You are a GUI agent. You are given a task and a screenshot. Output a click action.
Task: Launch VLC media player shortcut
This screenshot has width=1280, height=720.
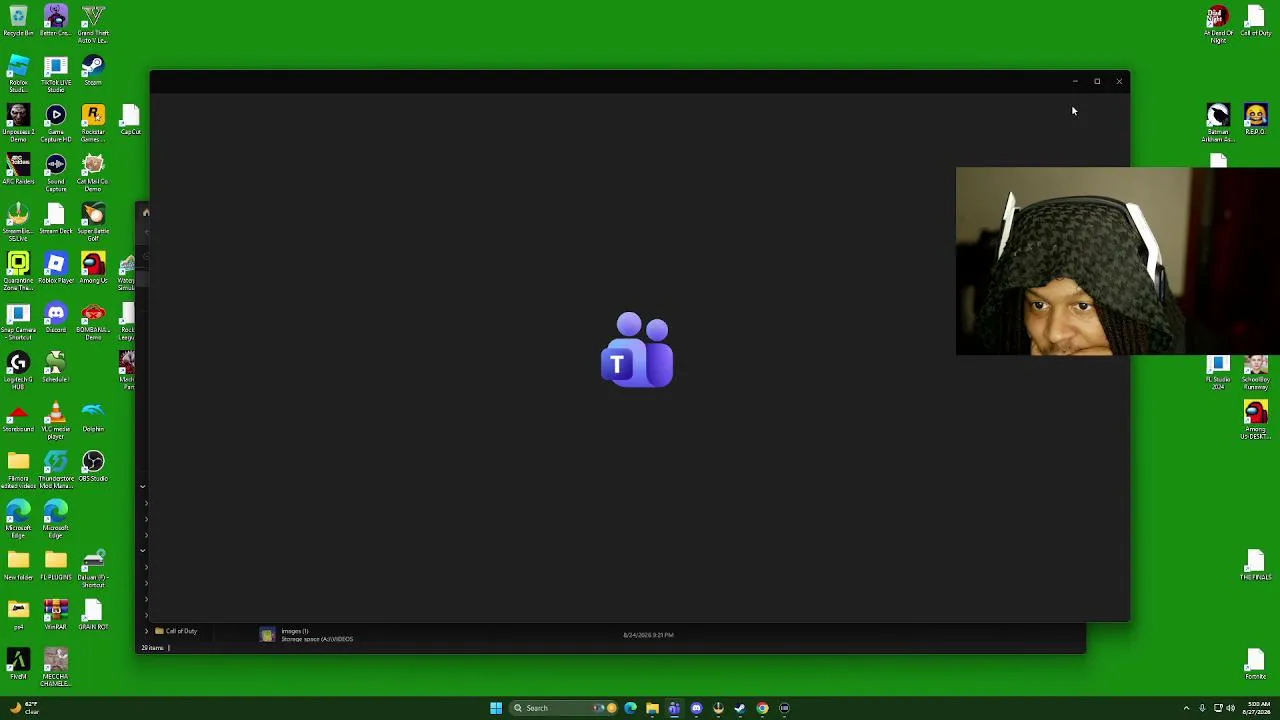point(56,419)
